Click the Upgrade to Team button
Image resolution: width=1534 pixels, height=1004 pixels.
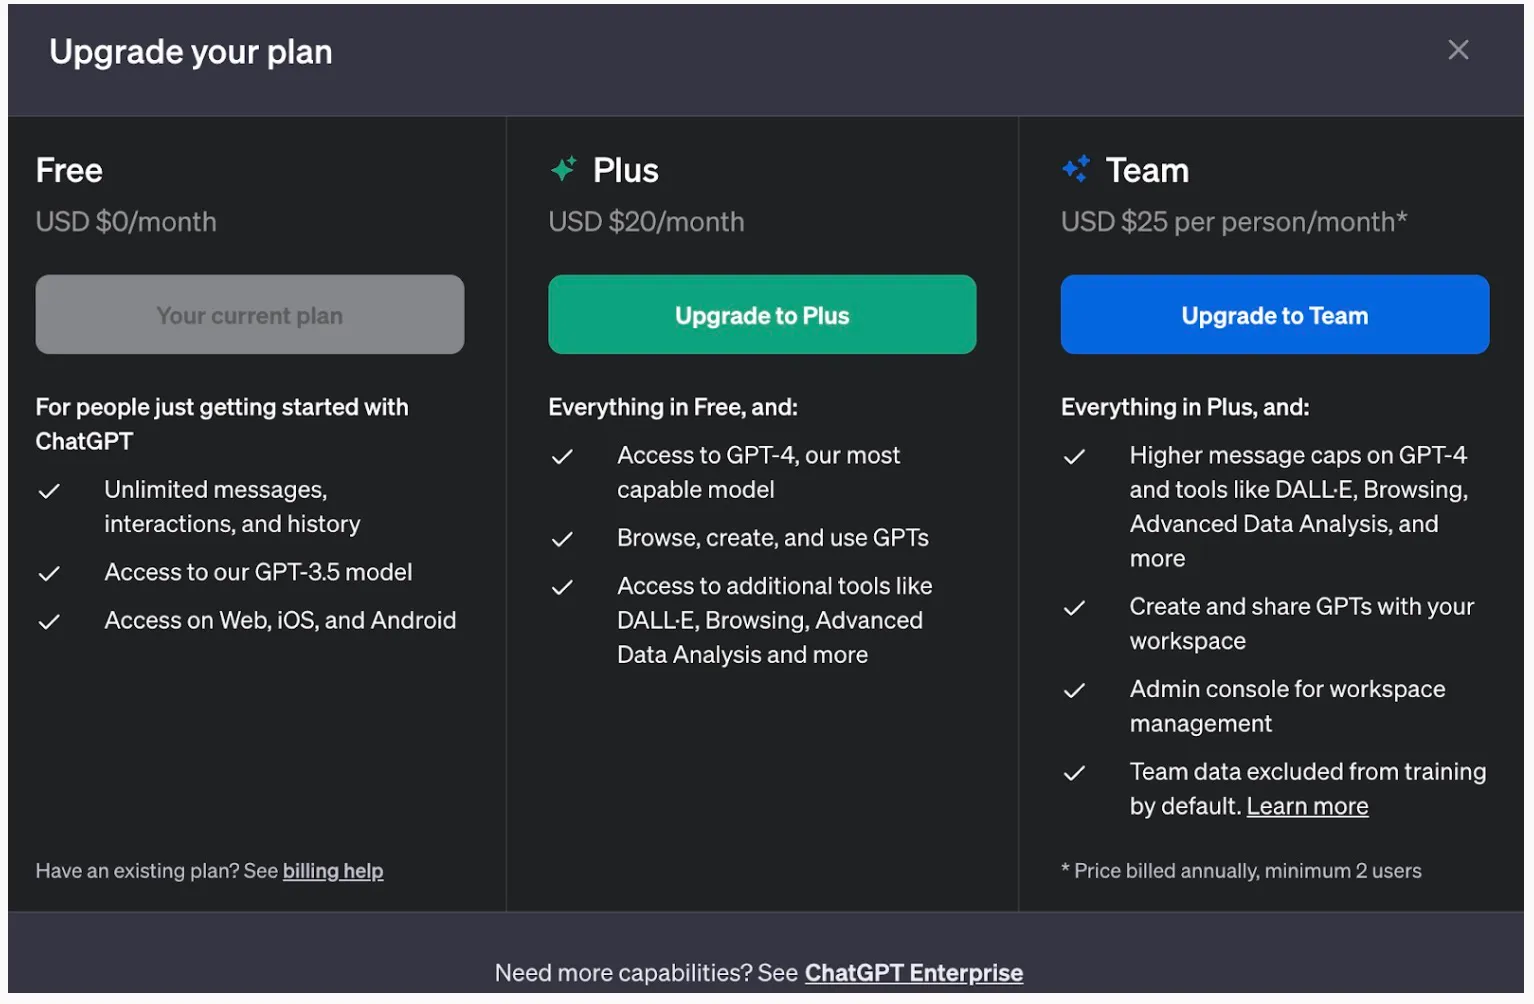tap(1275, 315)
